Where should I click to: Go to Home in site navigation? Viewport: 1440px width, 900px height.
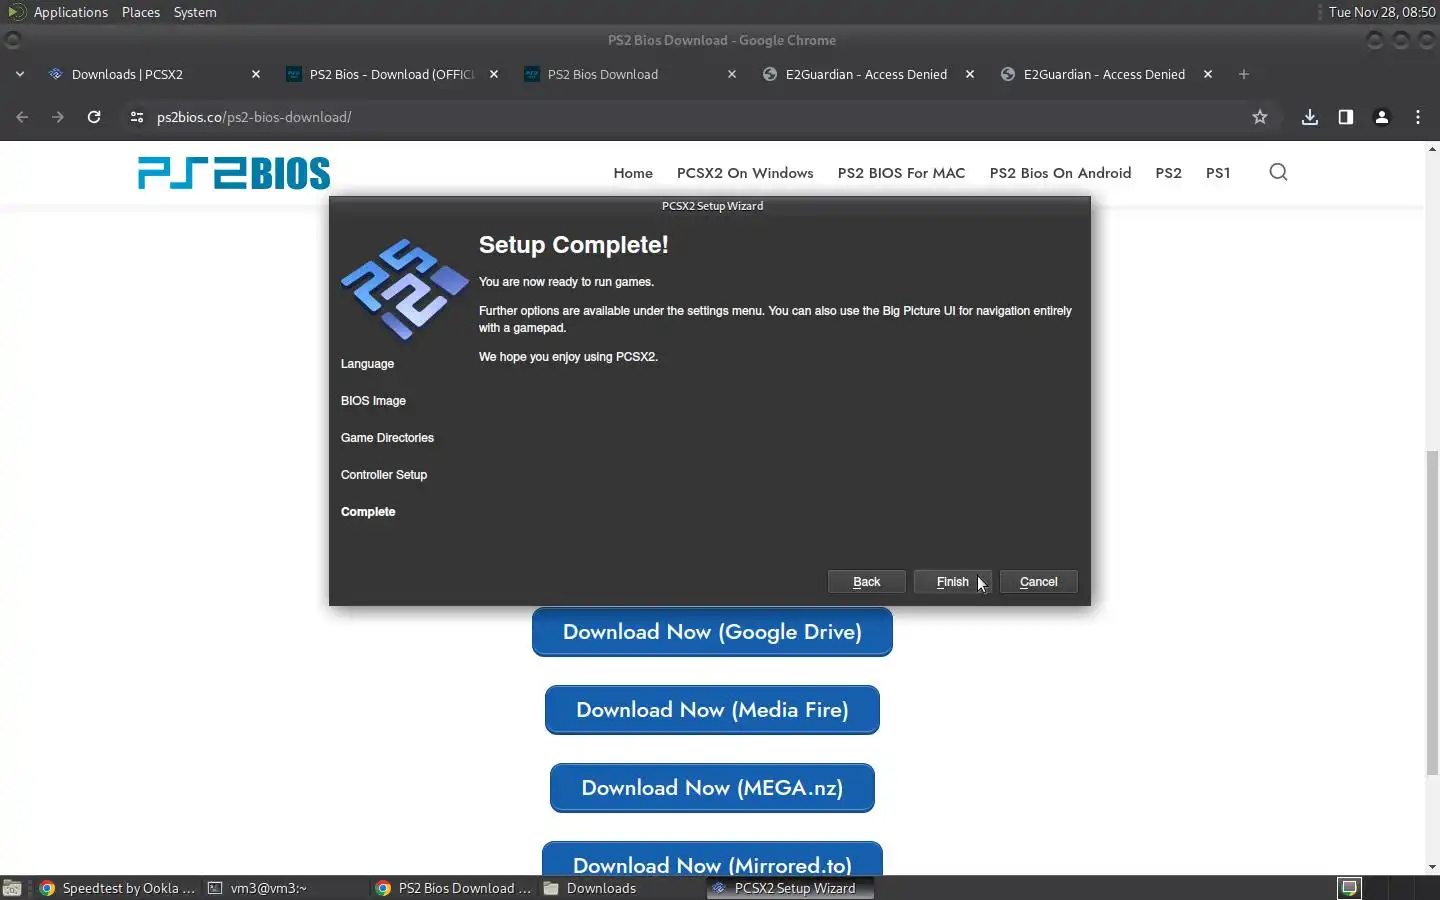pyautogui.click(x=633, y=173)
